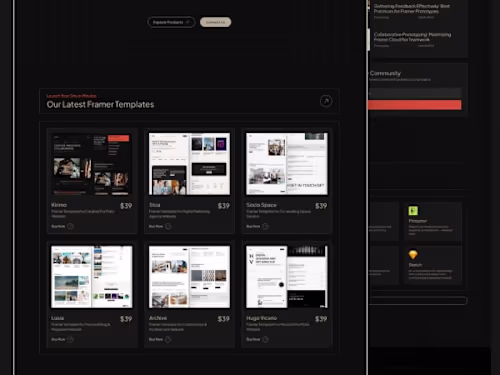
Task: Open the Hugo Vicario template thumbnail
Action: click(x=287, y=277)
